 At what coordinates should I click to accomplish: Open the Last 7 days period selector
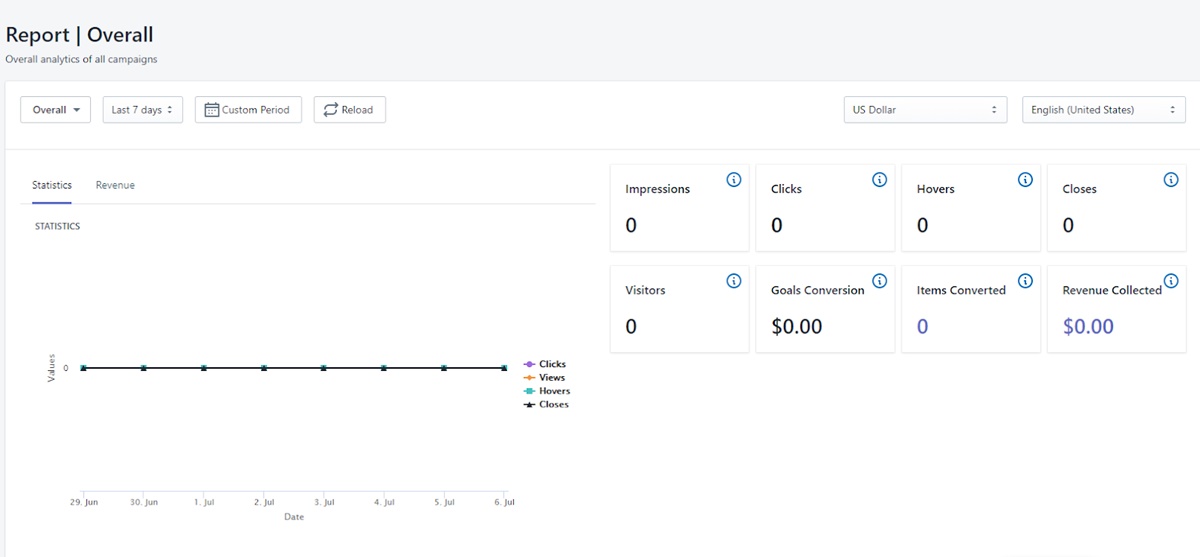142,110
